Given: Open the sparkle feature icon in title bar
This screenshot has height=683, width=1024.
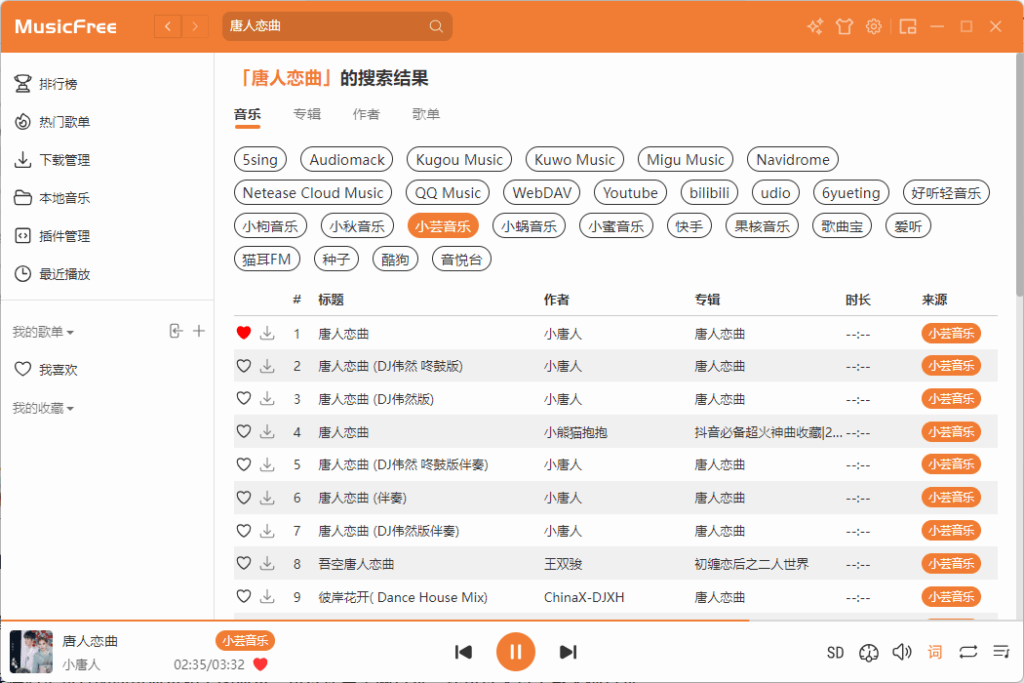Looking at the screenshot, I should coord(814,26).
